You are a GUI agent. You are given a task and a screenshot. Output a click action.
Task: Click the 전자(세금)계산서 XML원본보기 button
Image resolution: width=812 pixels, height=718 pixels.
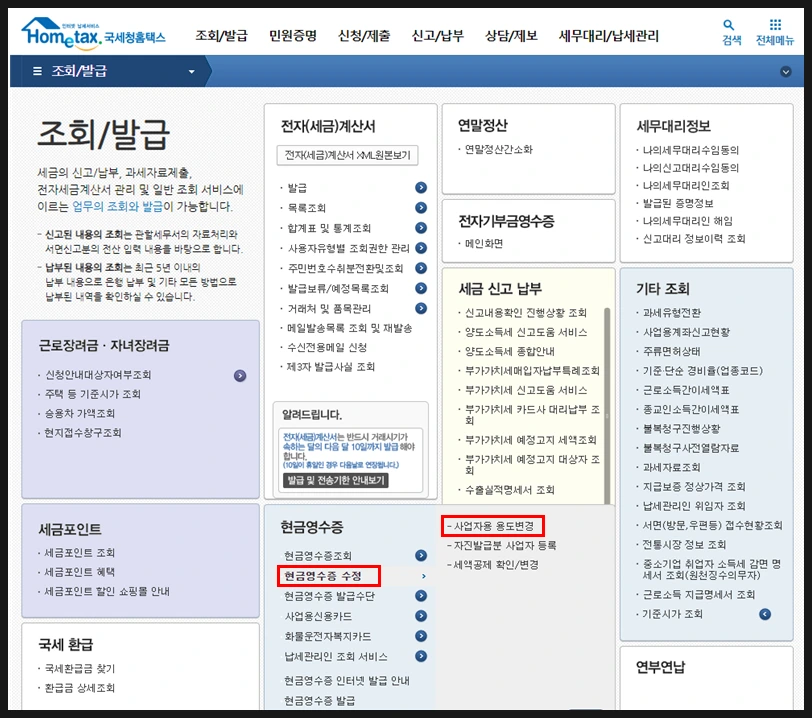[x=347, y=155]
